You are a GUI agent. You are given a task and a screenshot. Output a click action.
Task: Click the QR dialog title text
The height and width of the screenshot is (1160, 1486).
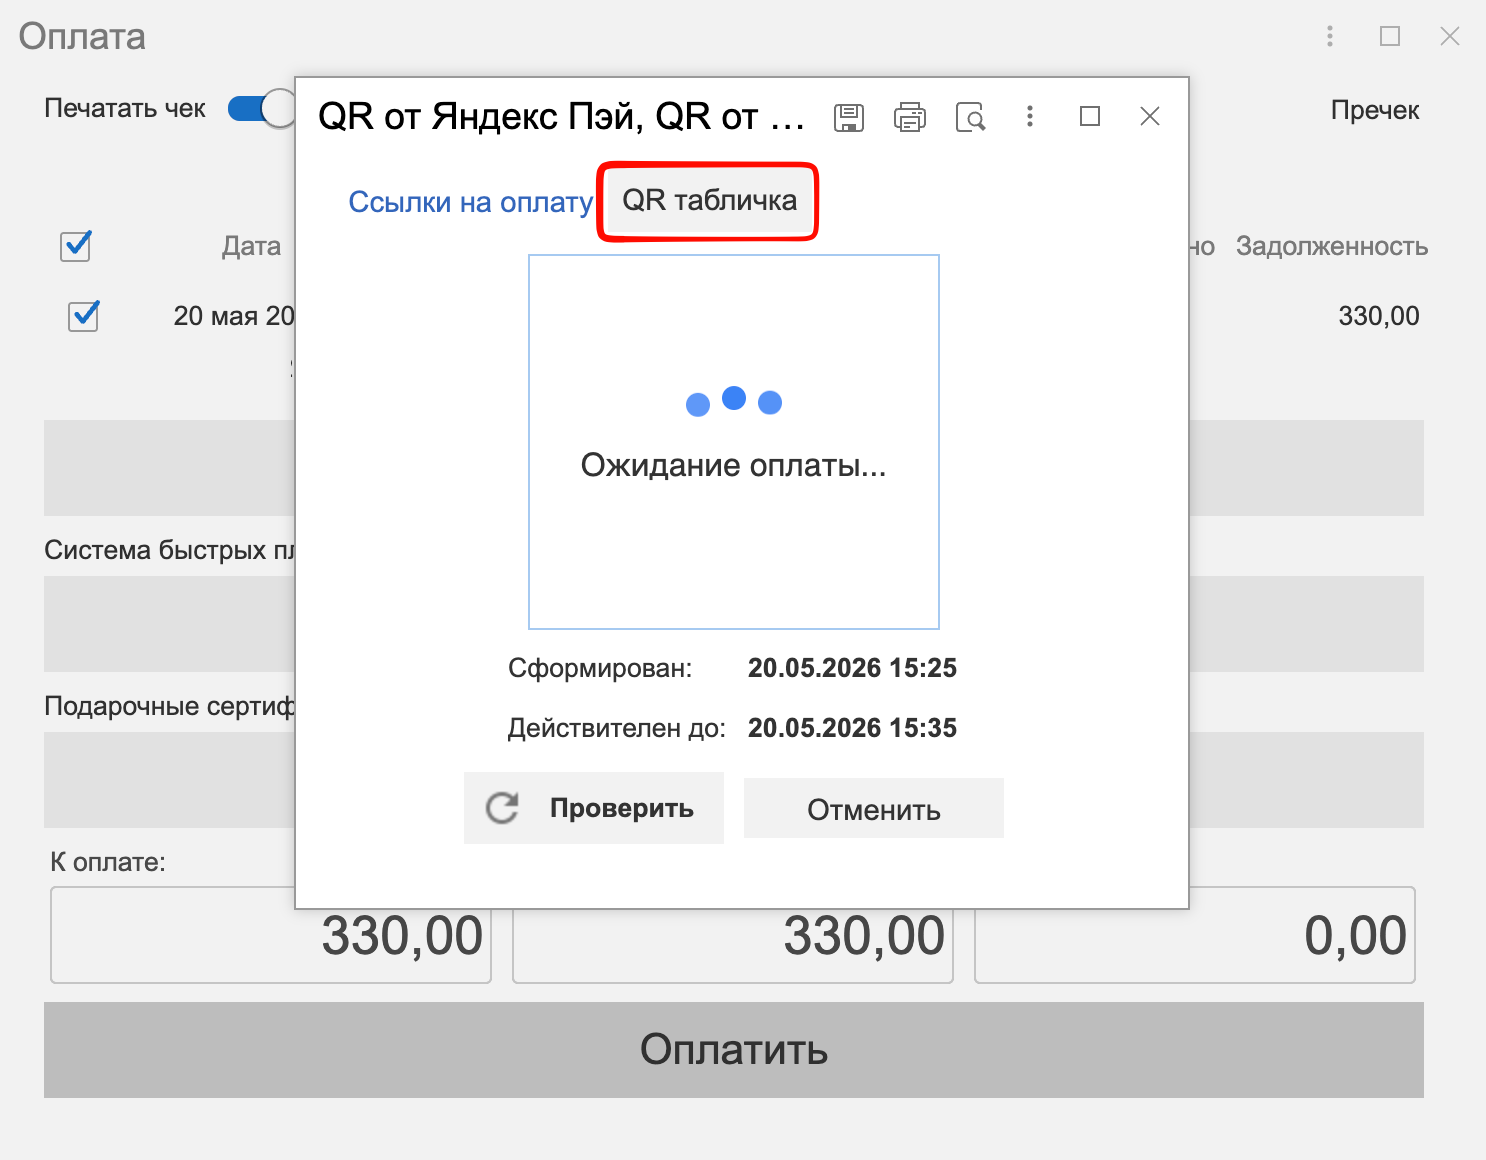[561, 117]
